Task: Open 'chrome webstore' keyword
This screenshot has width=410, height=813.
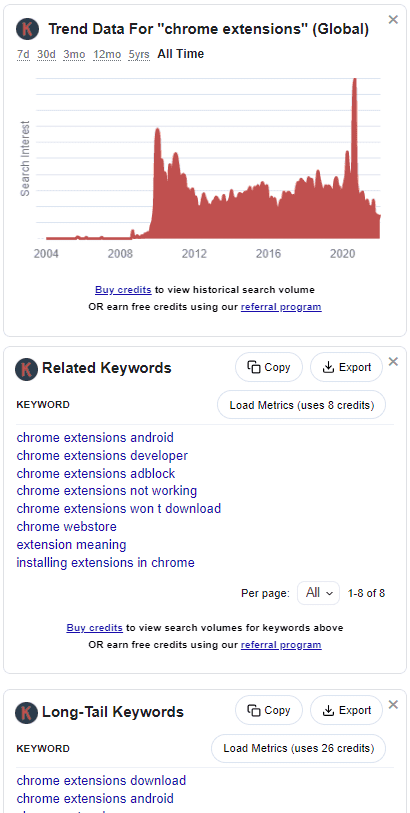Action: (66, 527)
